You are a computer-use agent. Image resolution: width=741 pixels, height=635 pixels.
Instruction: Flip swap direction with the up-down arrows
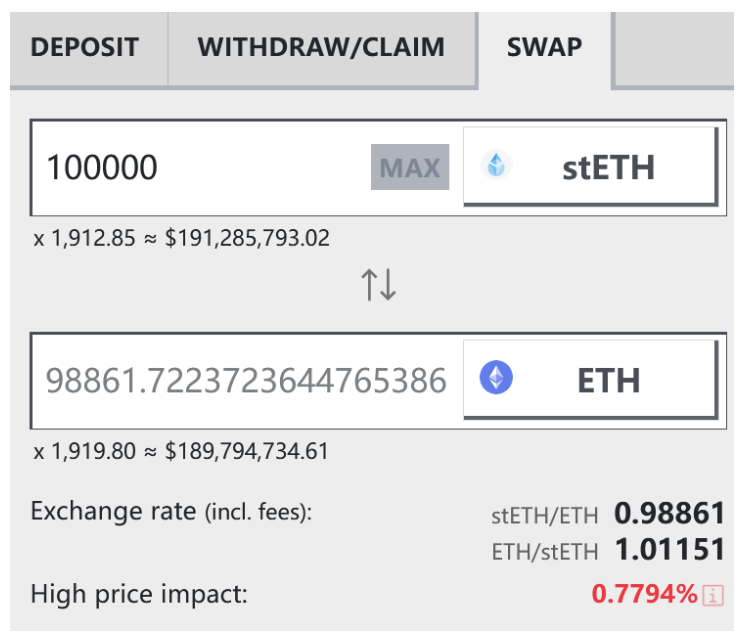379,284
